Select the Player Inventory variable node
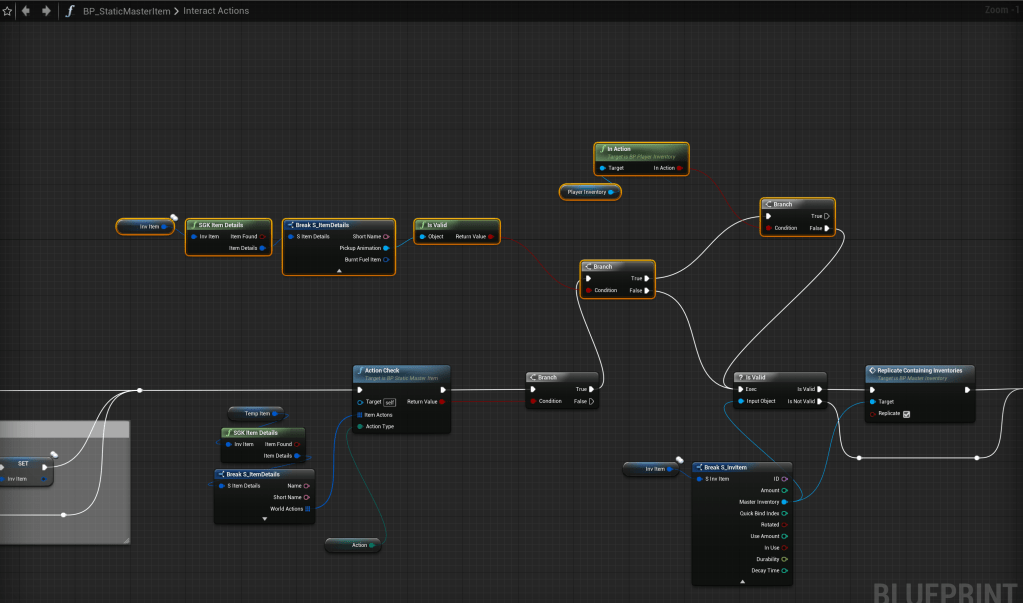The height and width of the screenshot is (603, 1023). 588,192
